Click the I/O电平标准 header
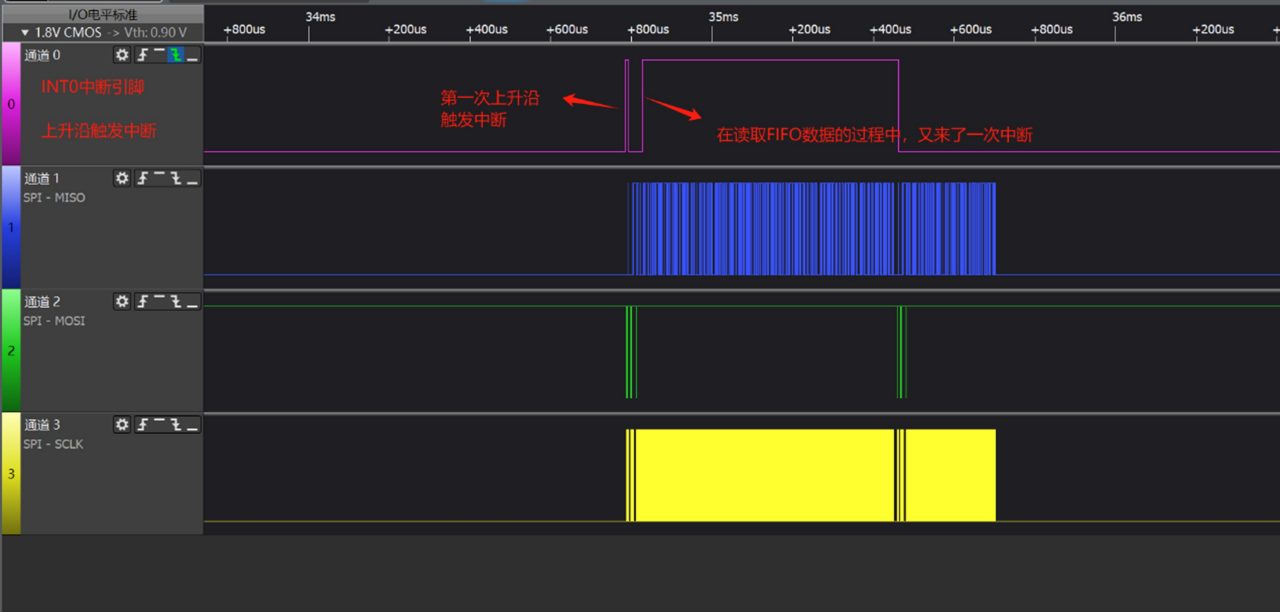 102,14
